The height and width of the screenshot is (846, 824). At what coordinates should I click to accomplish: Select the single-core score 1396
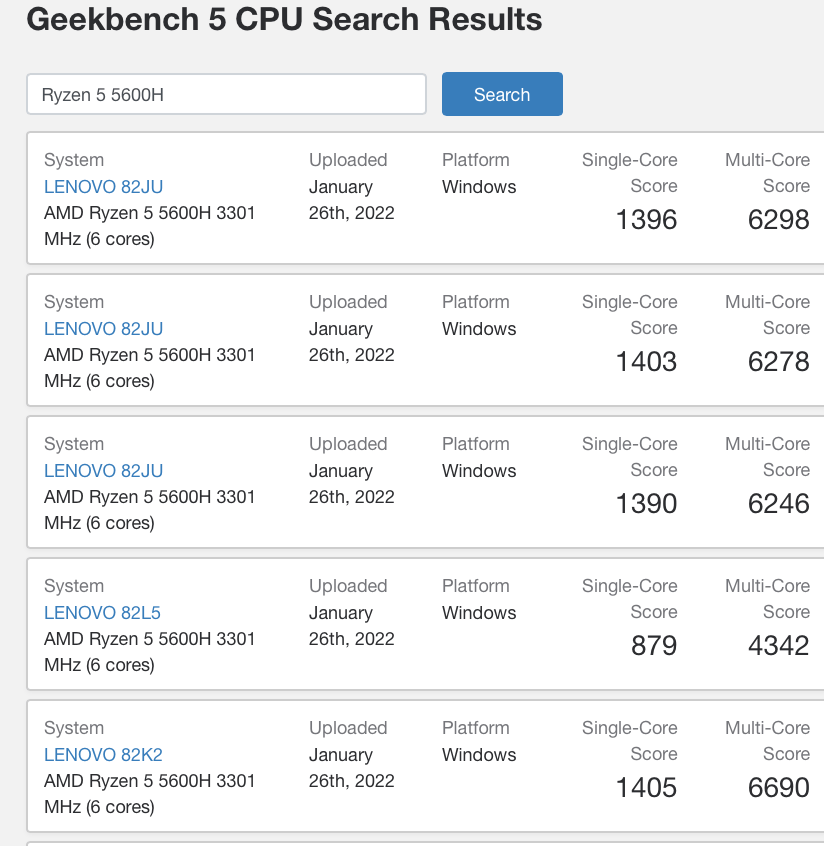pos(646,220)
